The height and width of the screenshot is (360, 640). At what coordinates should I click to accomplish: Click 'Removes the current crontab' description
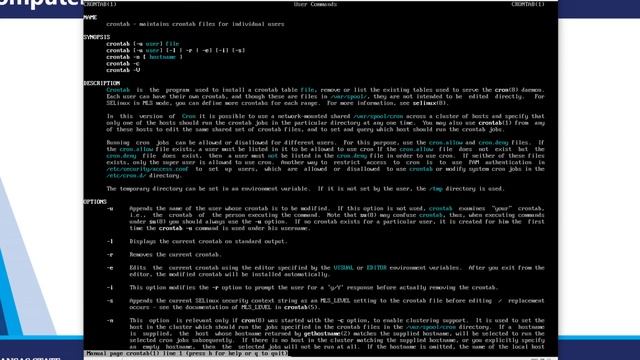(x=176, y=255)
